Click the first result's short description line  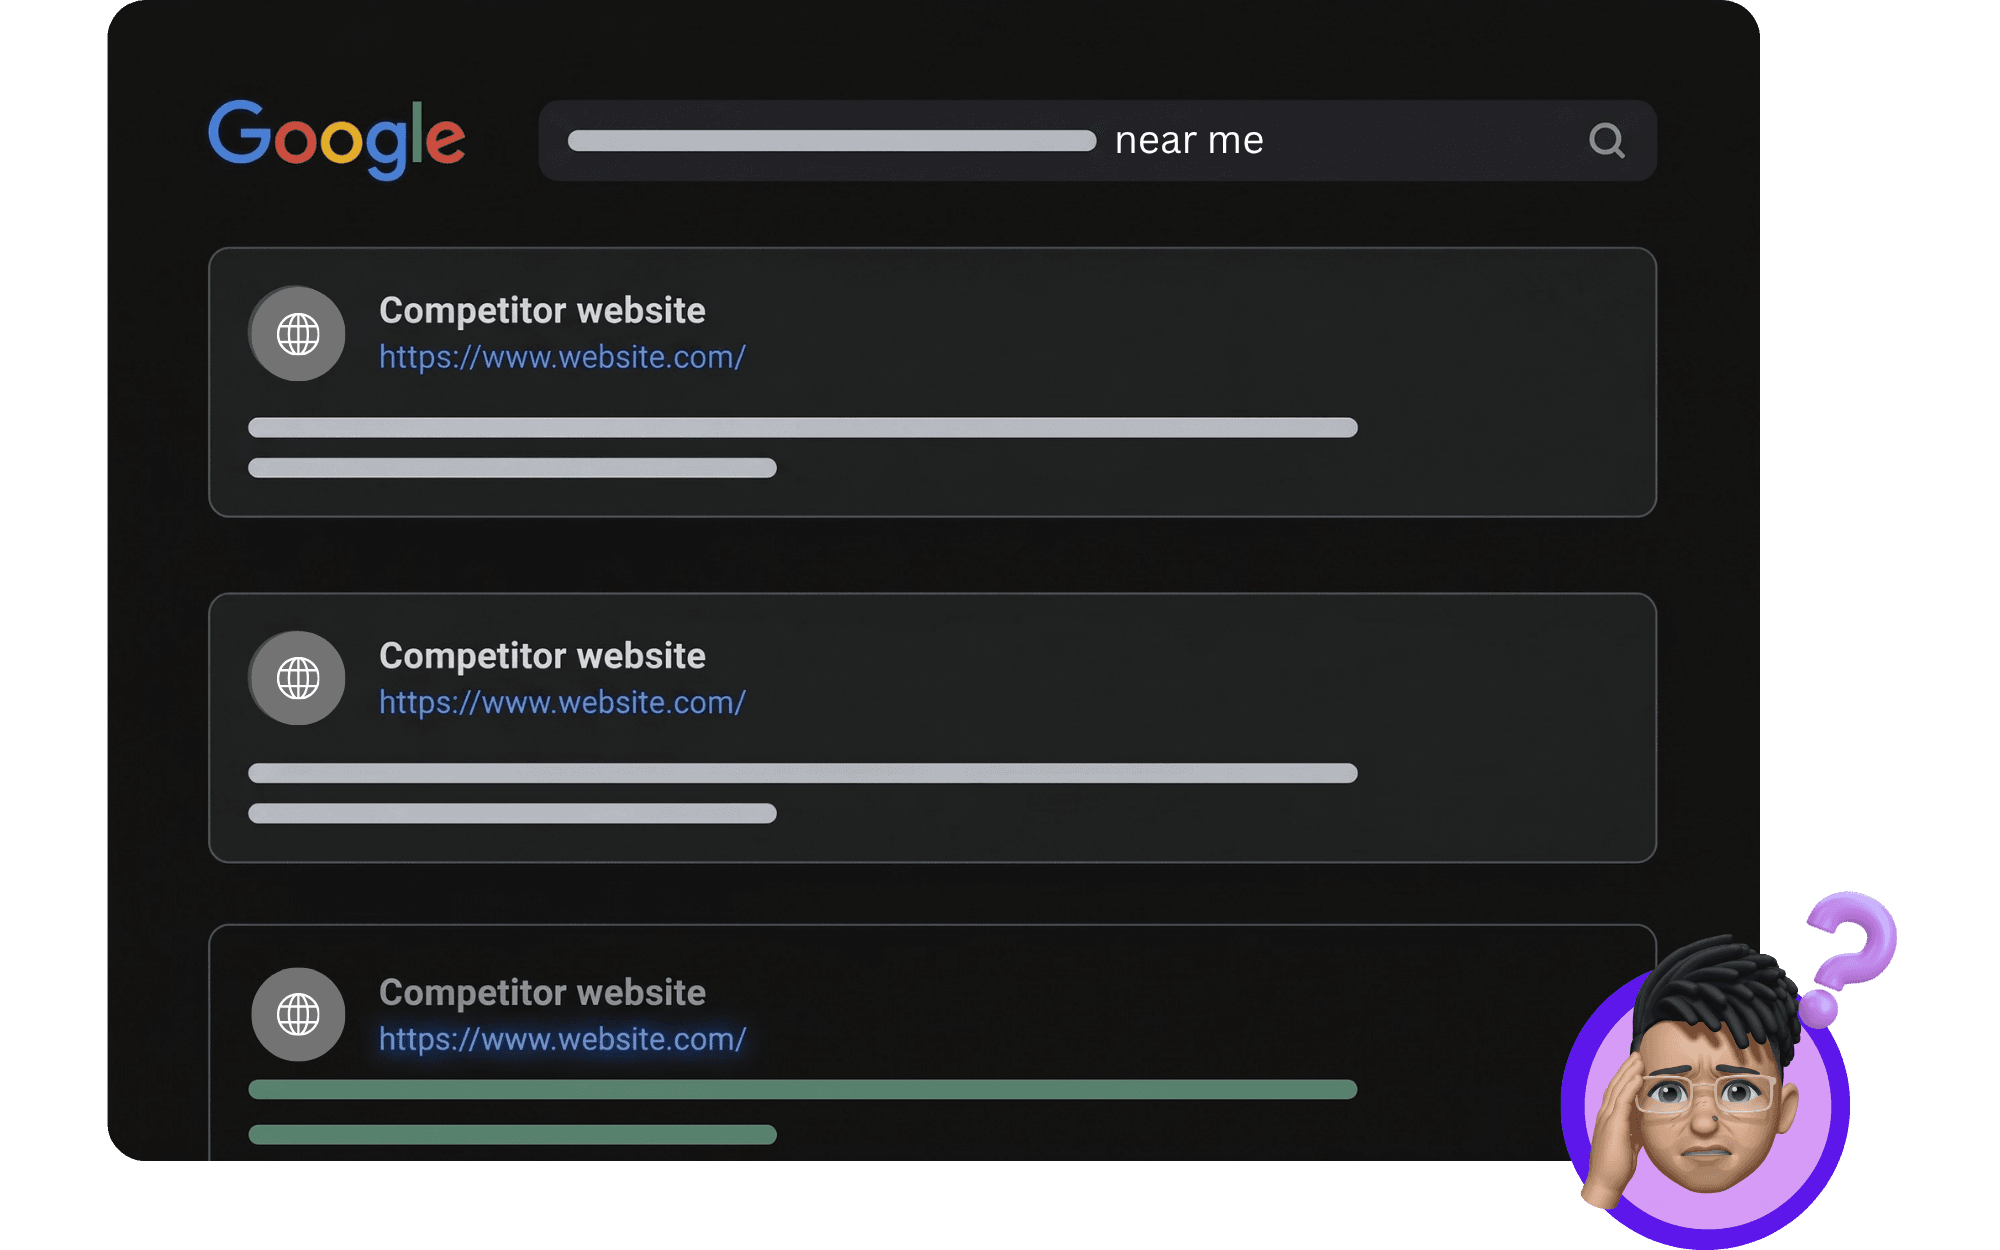point(512,468)
